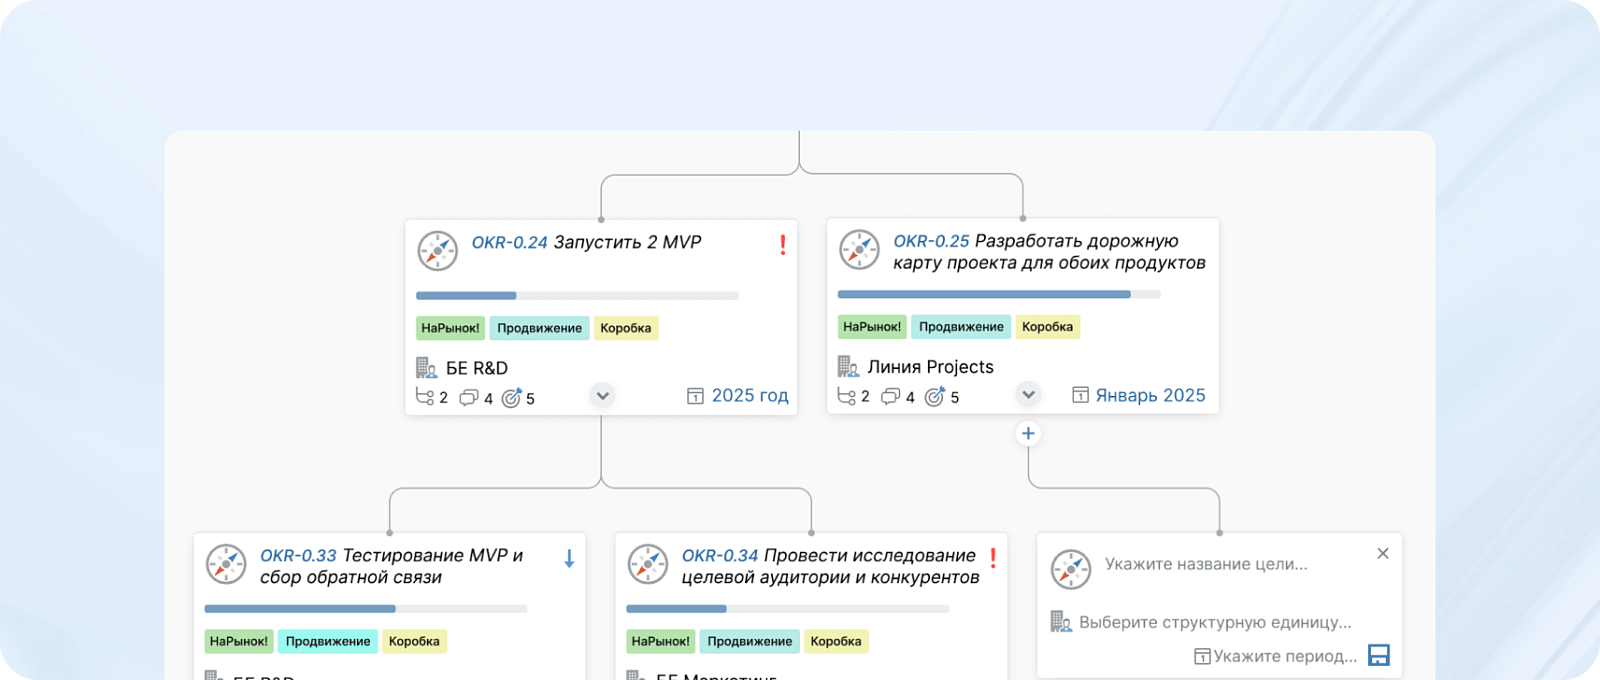
Task: Click БЕ R&D unit text on OKR-0.24
Action: click(477, 368)
